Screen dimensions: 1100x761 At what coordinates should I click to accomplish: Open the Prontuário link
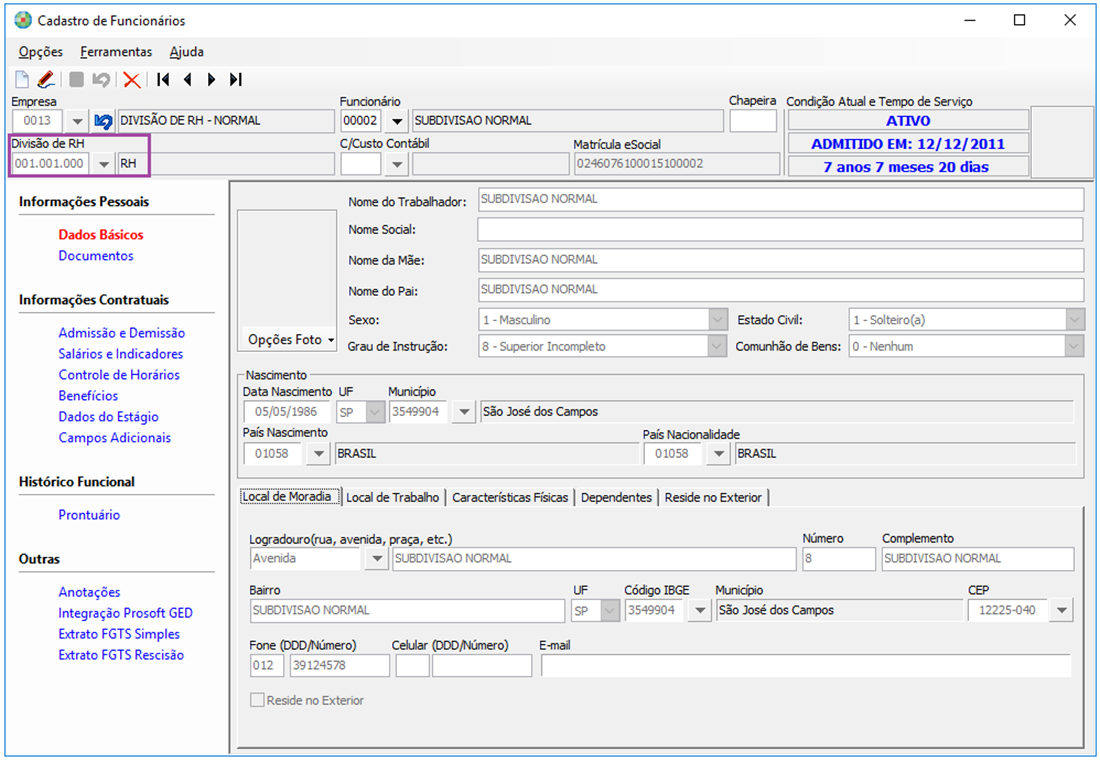click(x=89, y=516)
